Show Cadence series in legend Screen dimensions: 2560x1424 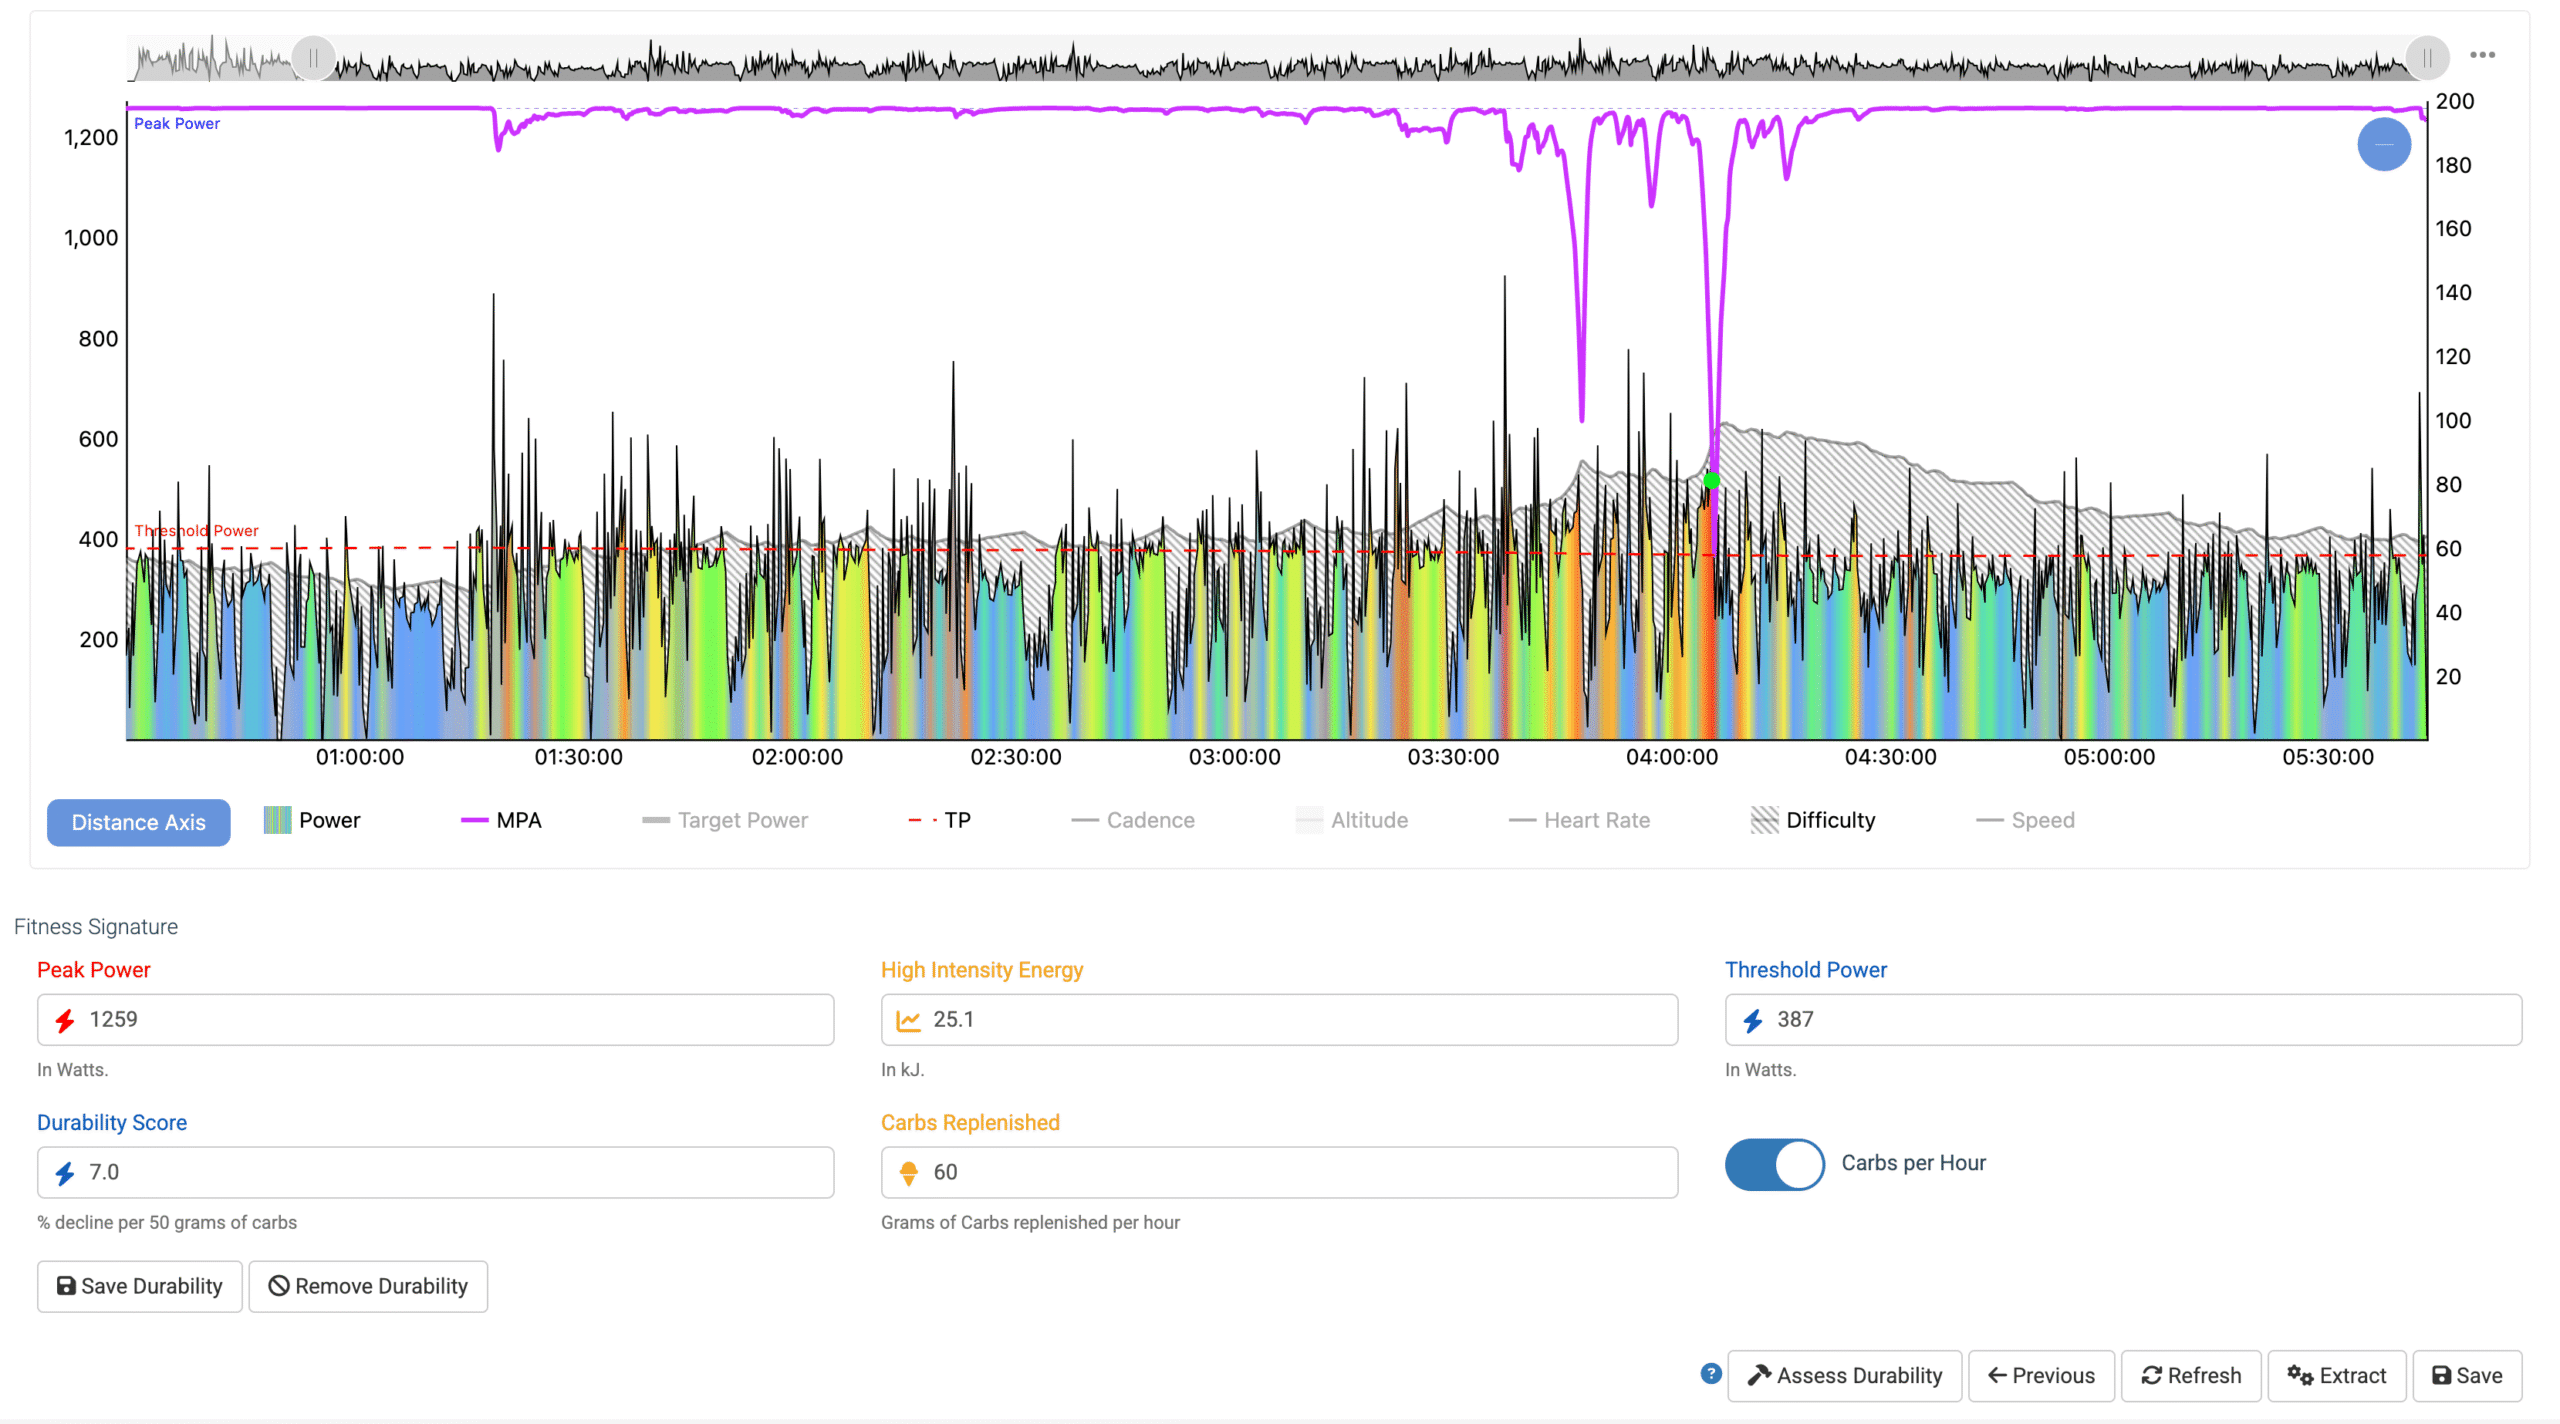click(1133, 820)
